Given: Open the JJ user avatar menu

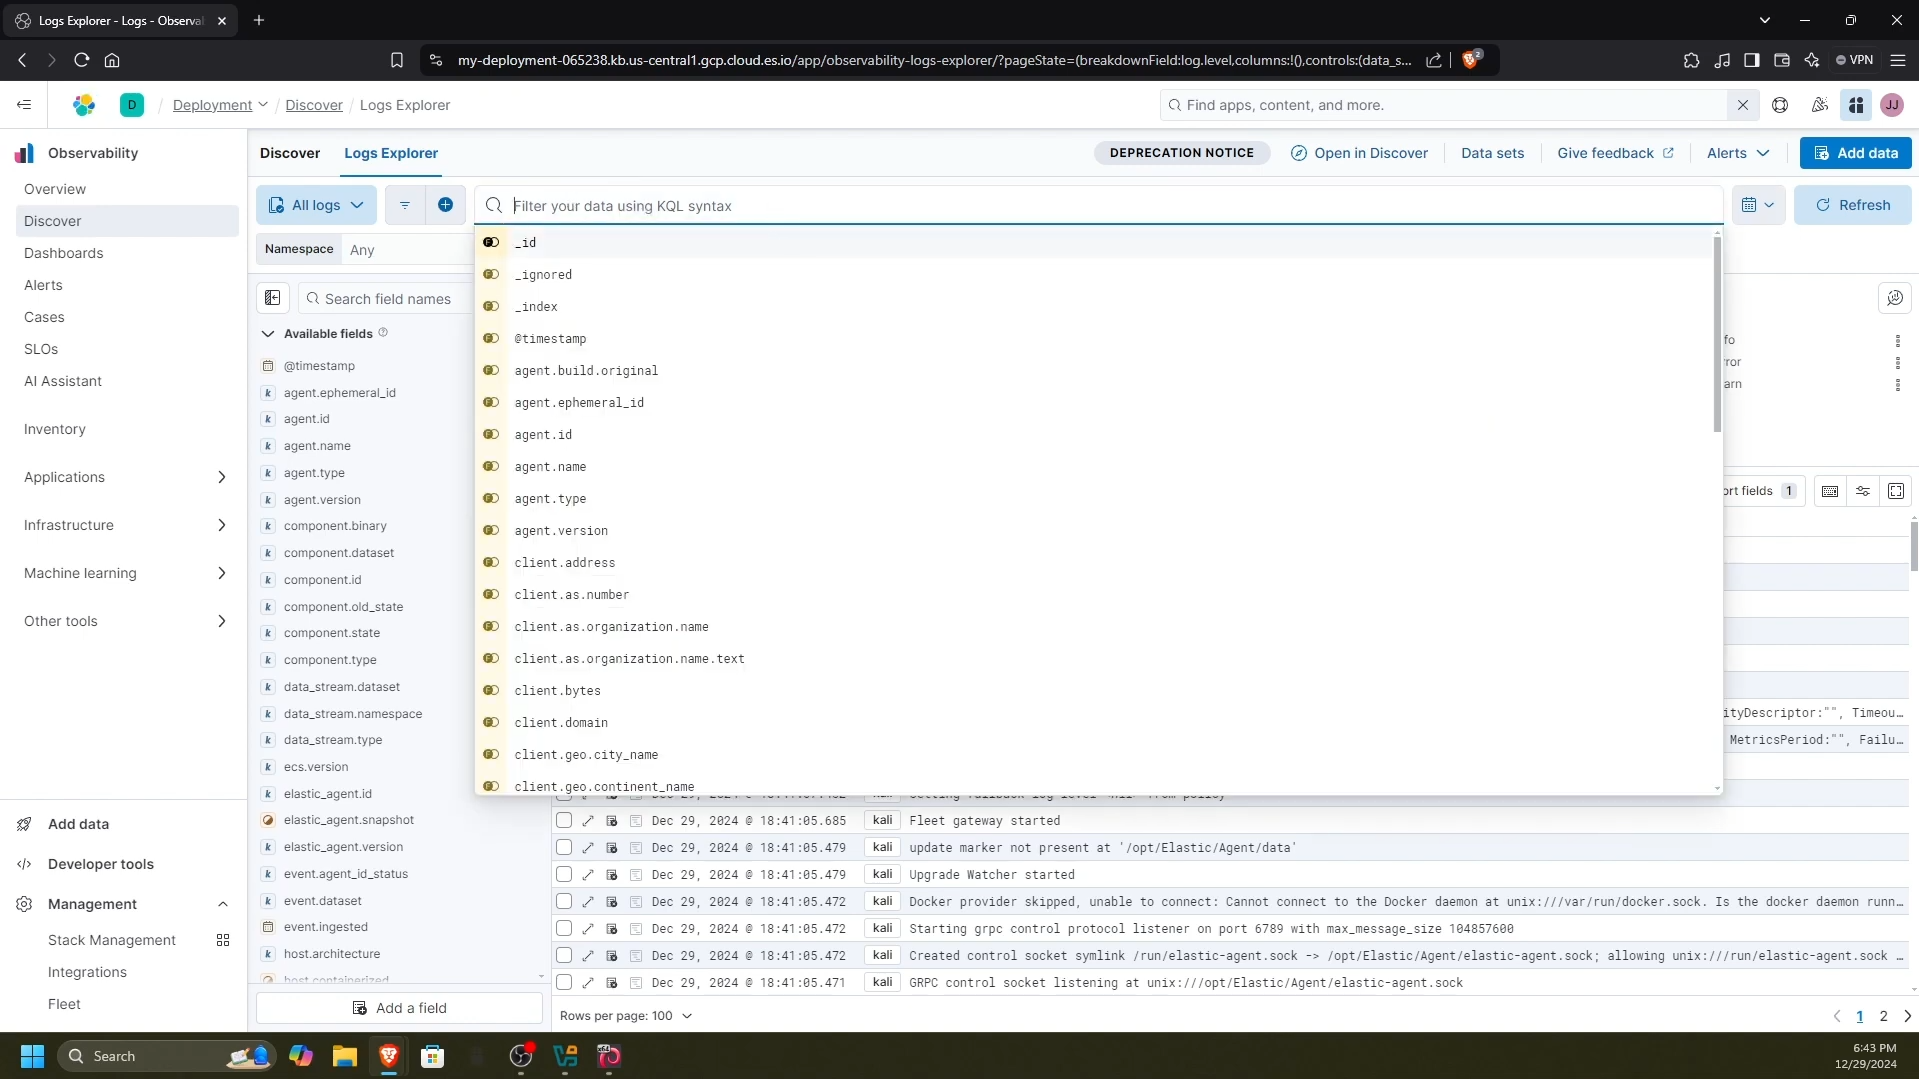Looking at the screenshot, I should pyautogui.click(x=1892, y=105).
